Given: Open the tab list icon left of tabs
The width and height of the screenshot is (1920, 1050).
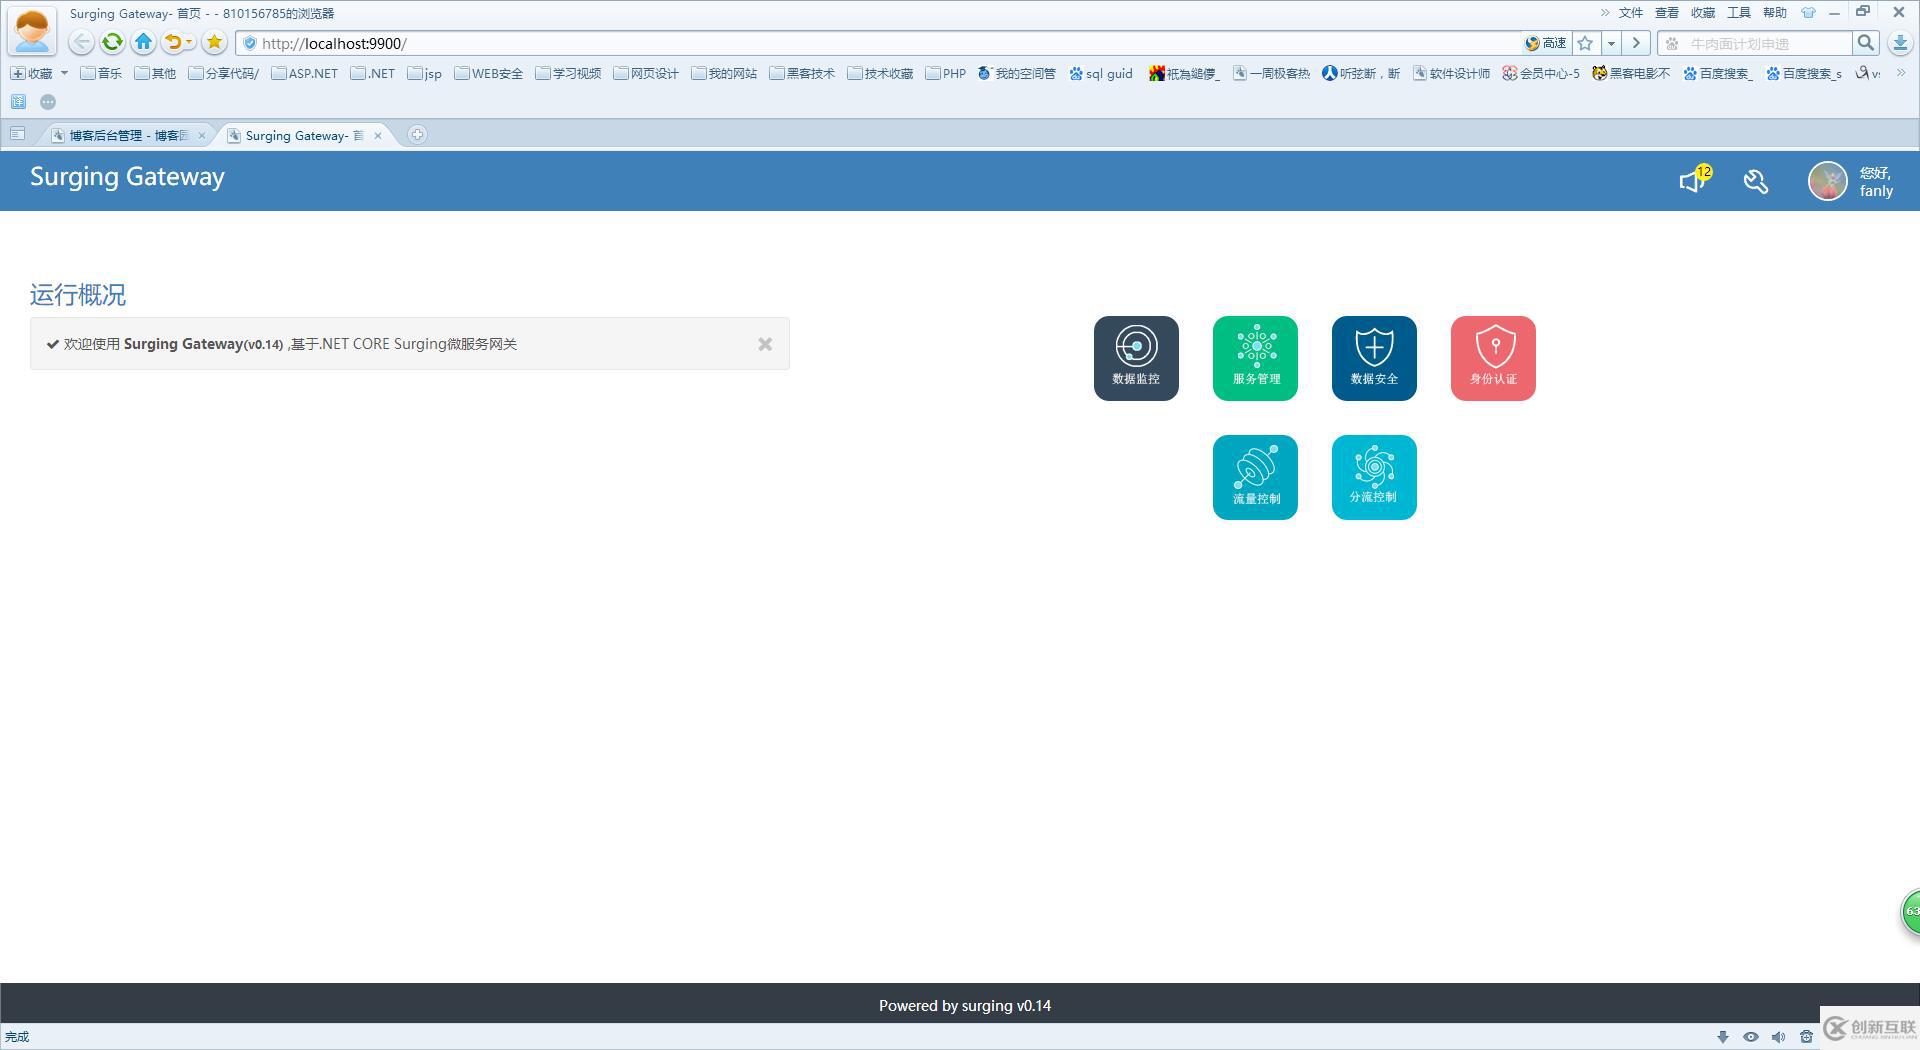Looking at the screenshot, I should click(x=17, y=134).
